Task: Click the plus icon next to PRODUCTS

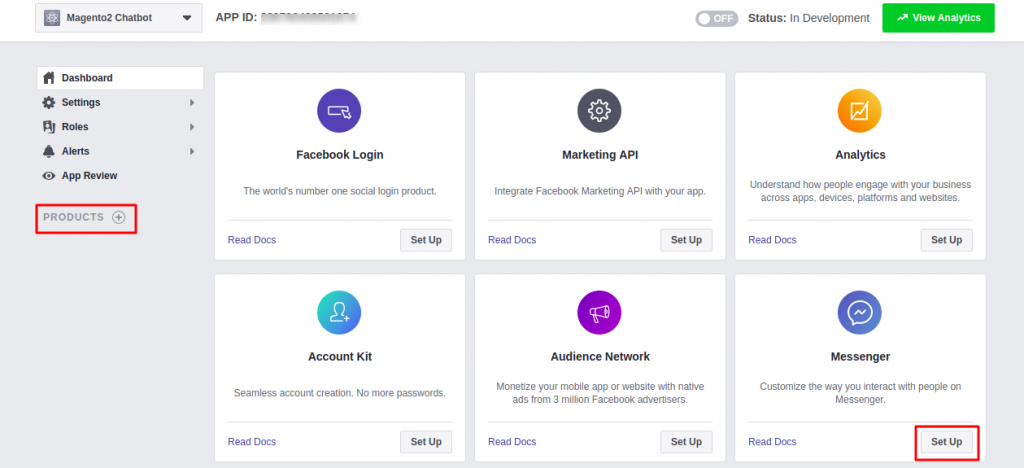Action: coord(118,217)
